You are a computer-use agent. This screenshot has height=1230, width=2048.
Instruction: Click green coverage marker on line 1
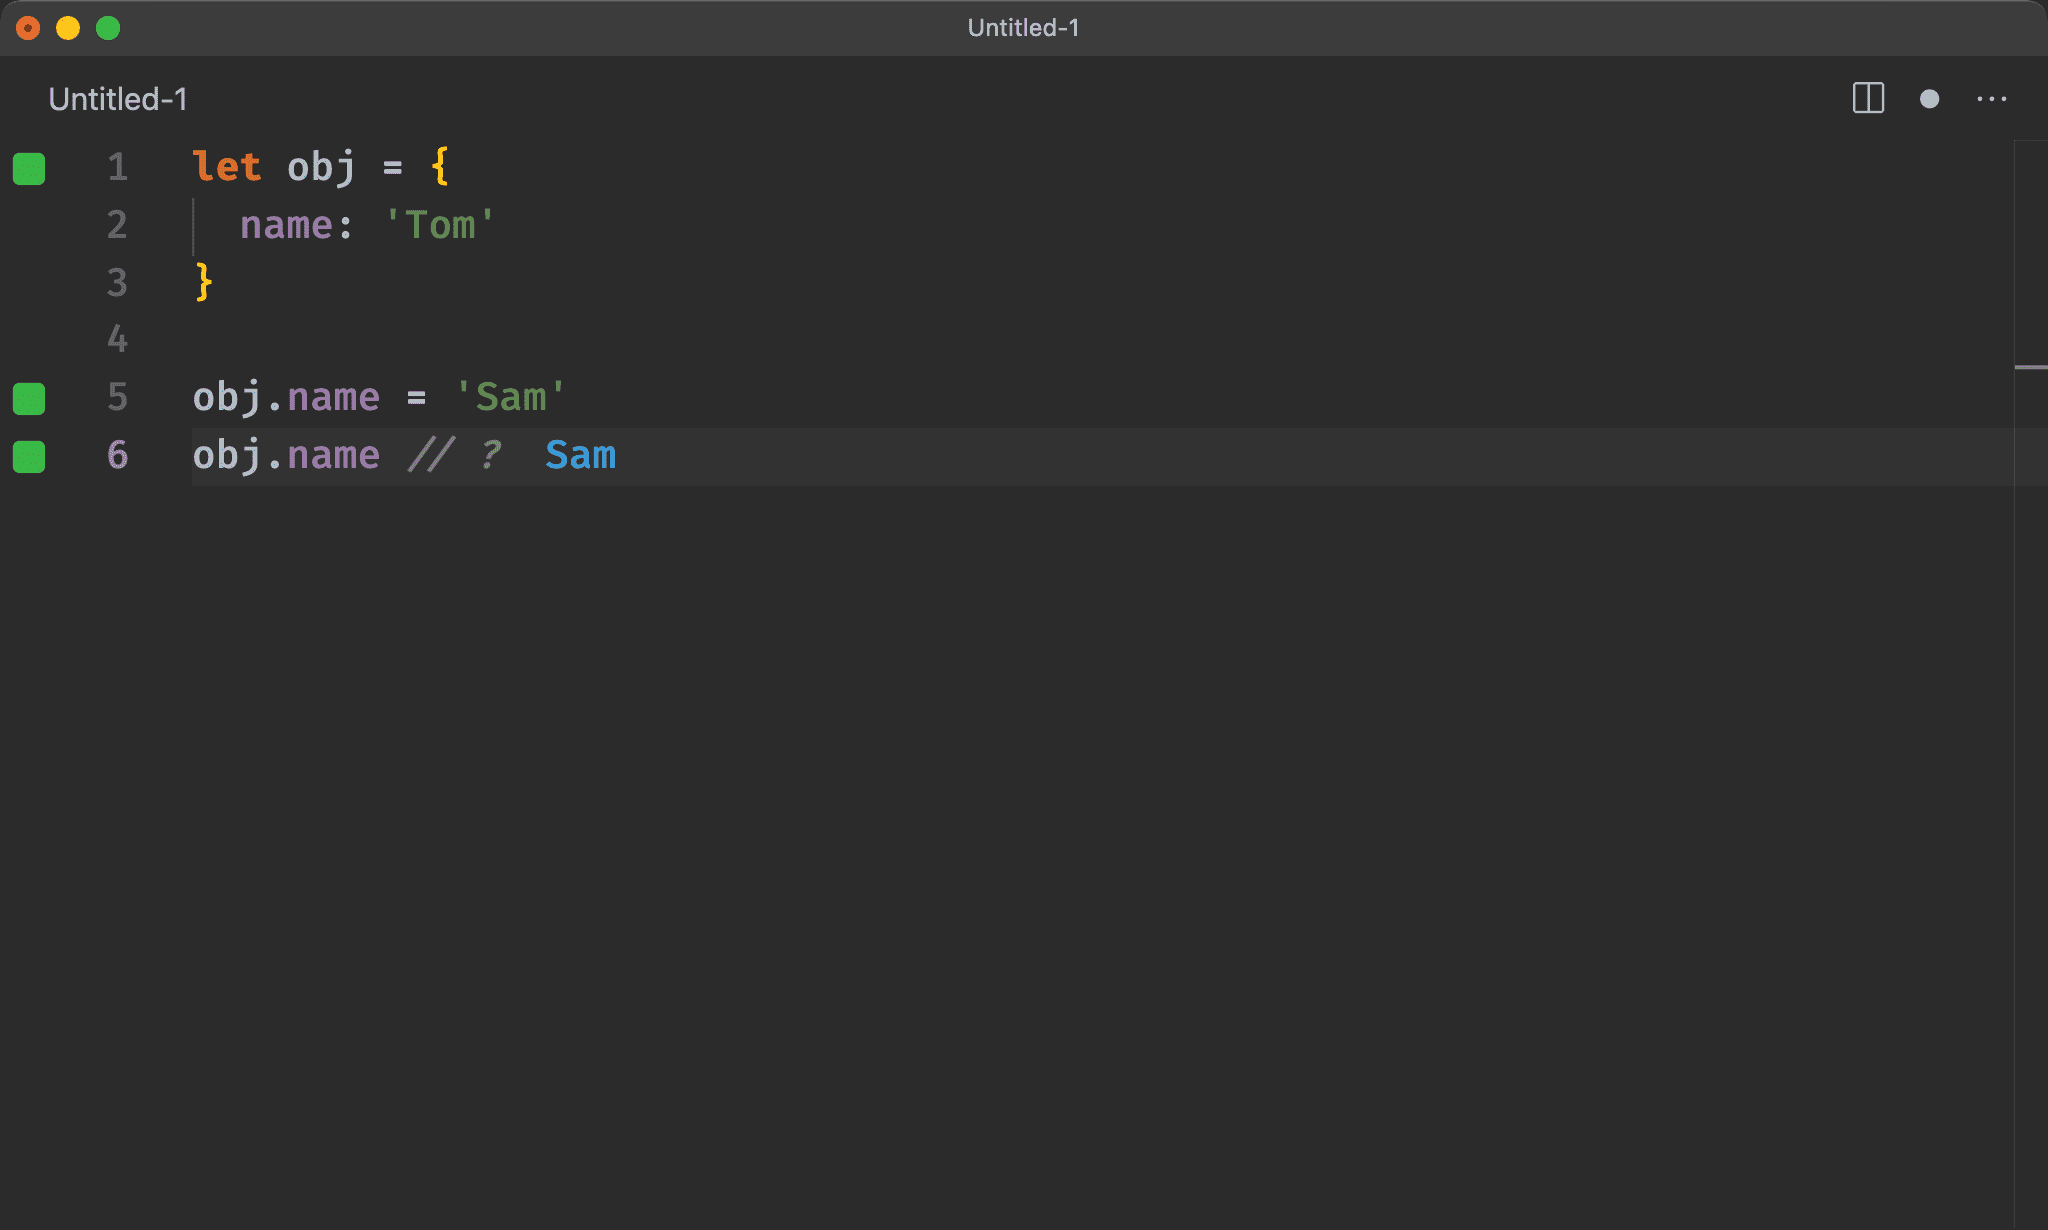29,168
